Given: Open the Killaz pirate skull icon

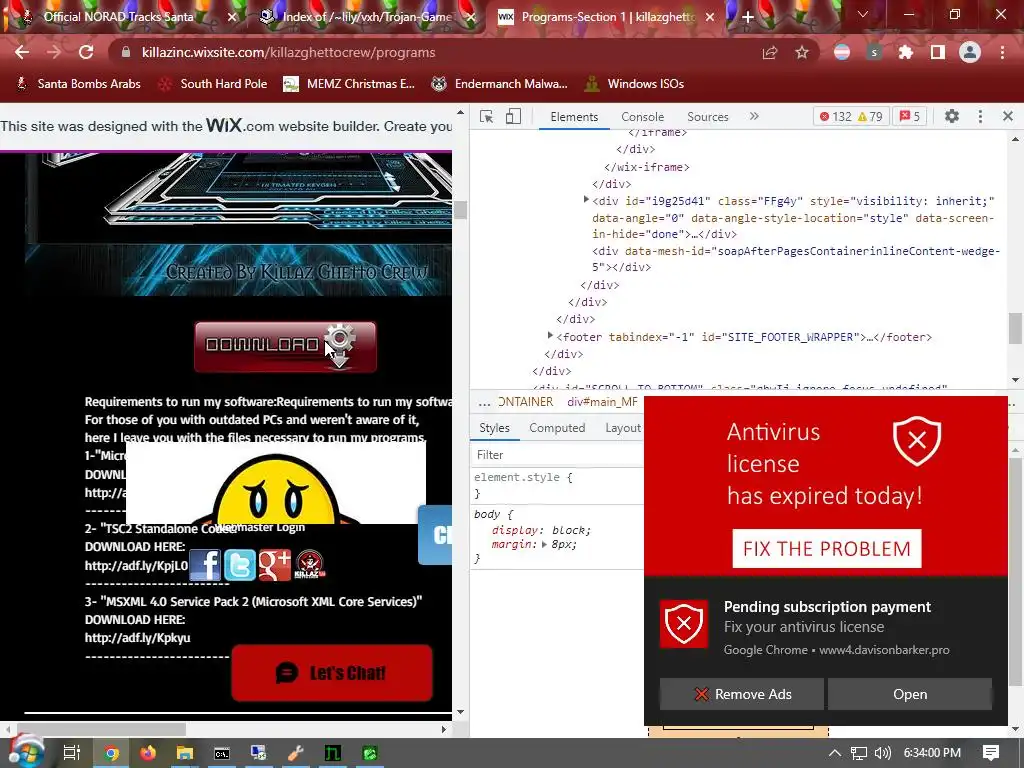Looking at the screenshot, I should pyautogui.click(x=309, y=565).
